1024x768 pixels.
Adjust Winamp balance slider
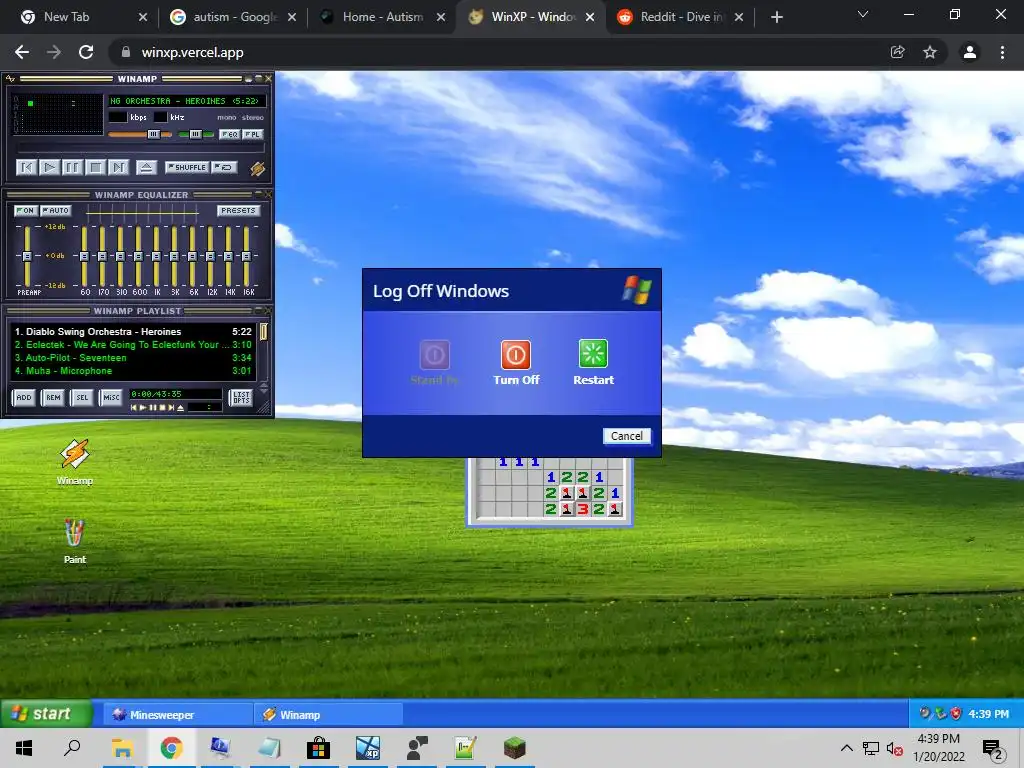196,135
